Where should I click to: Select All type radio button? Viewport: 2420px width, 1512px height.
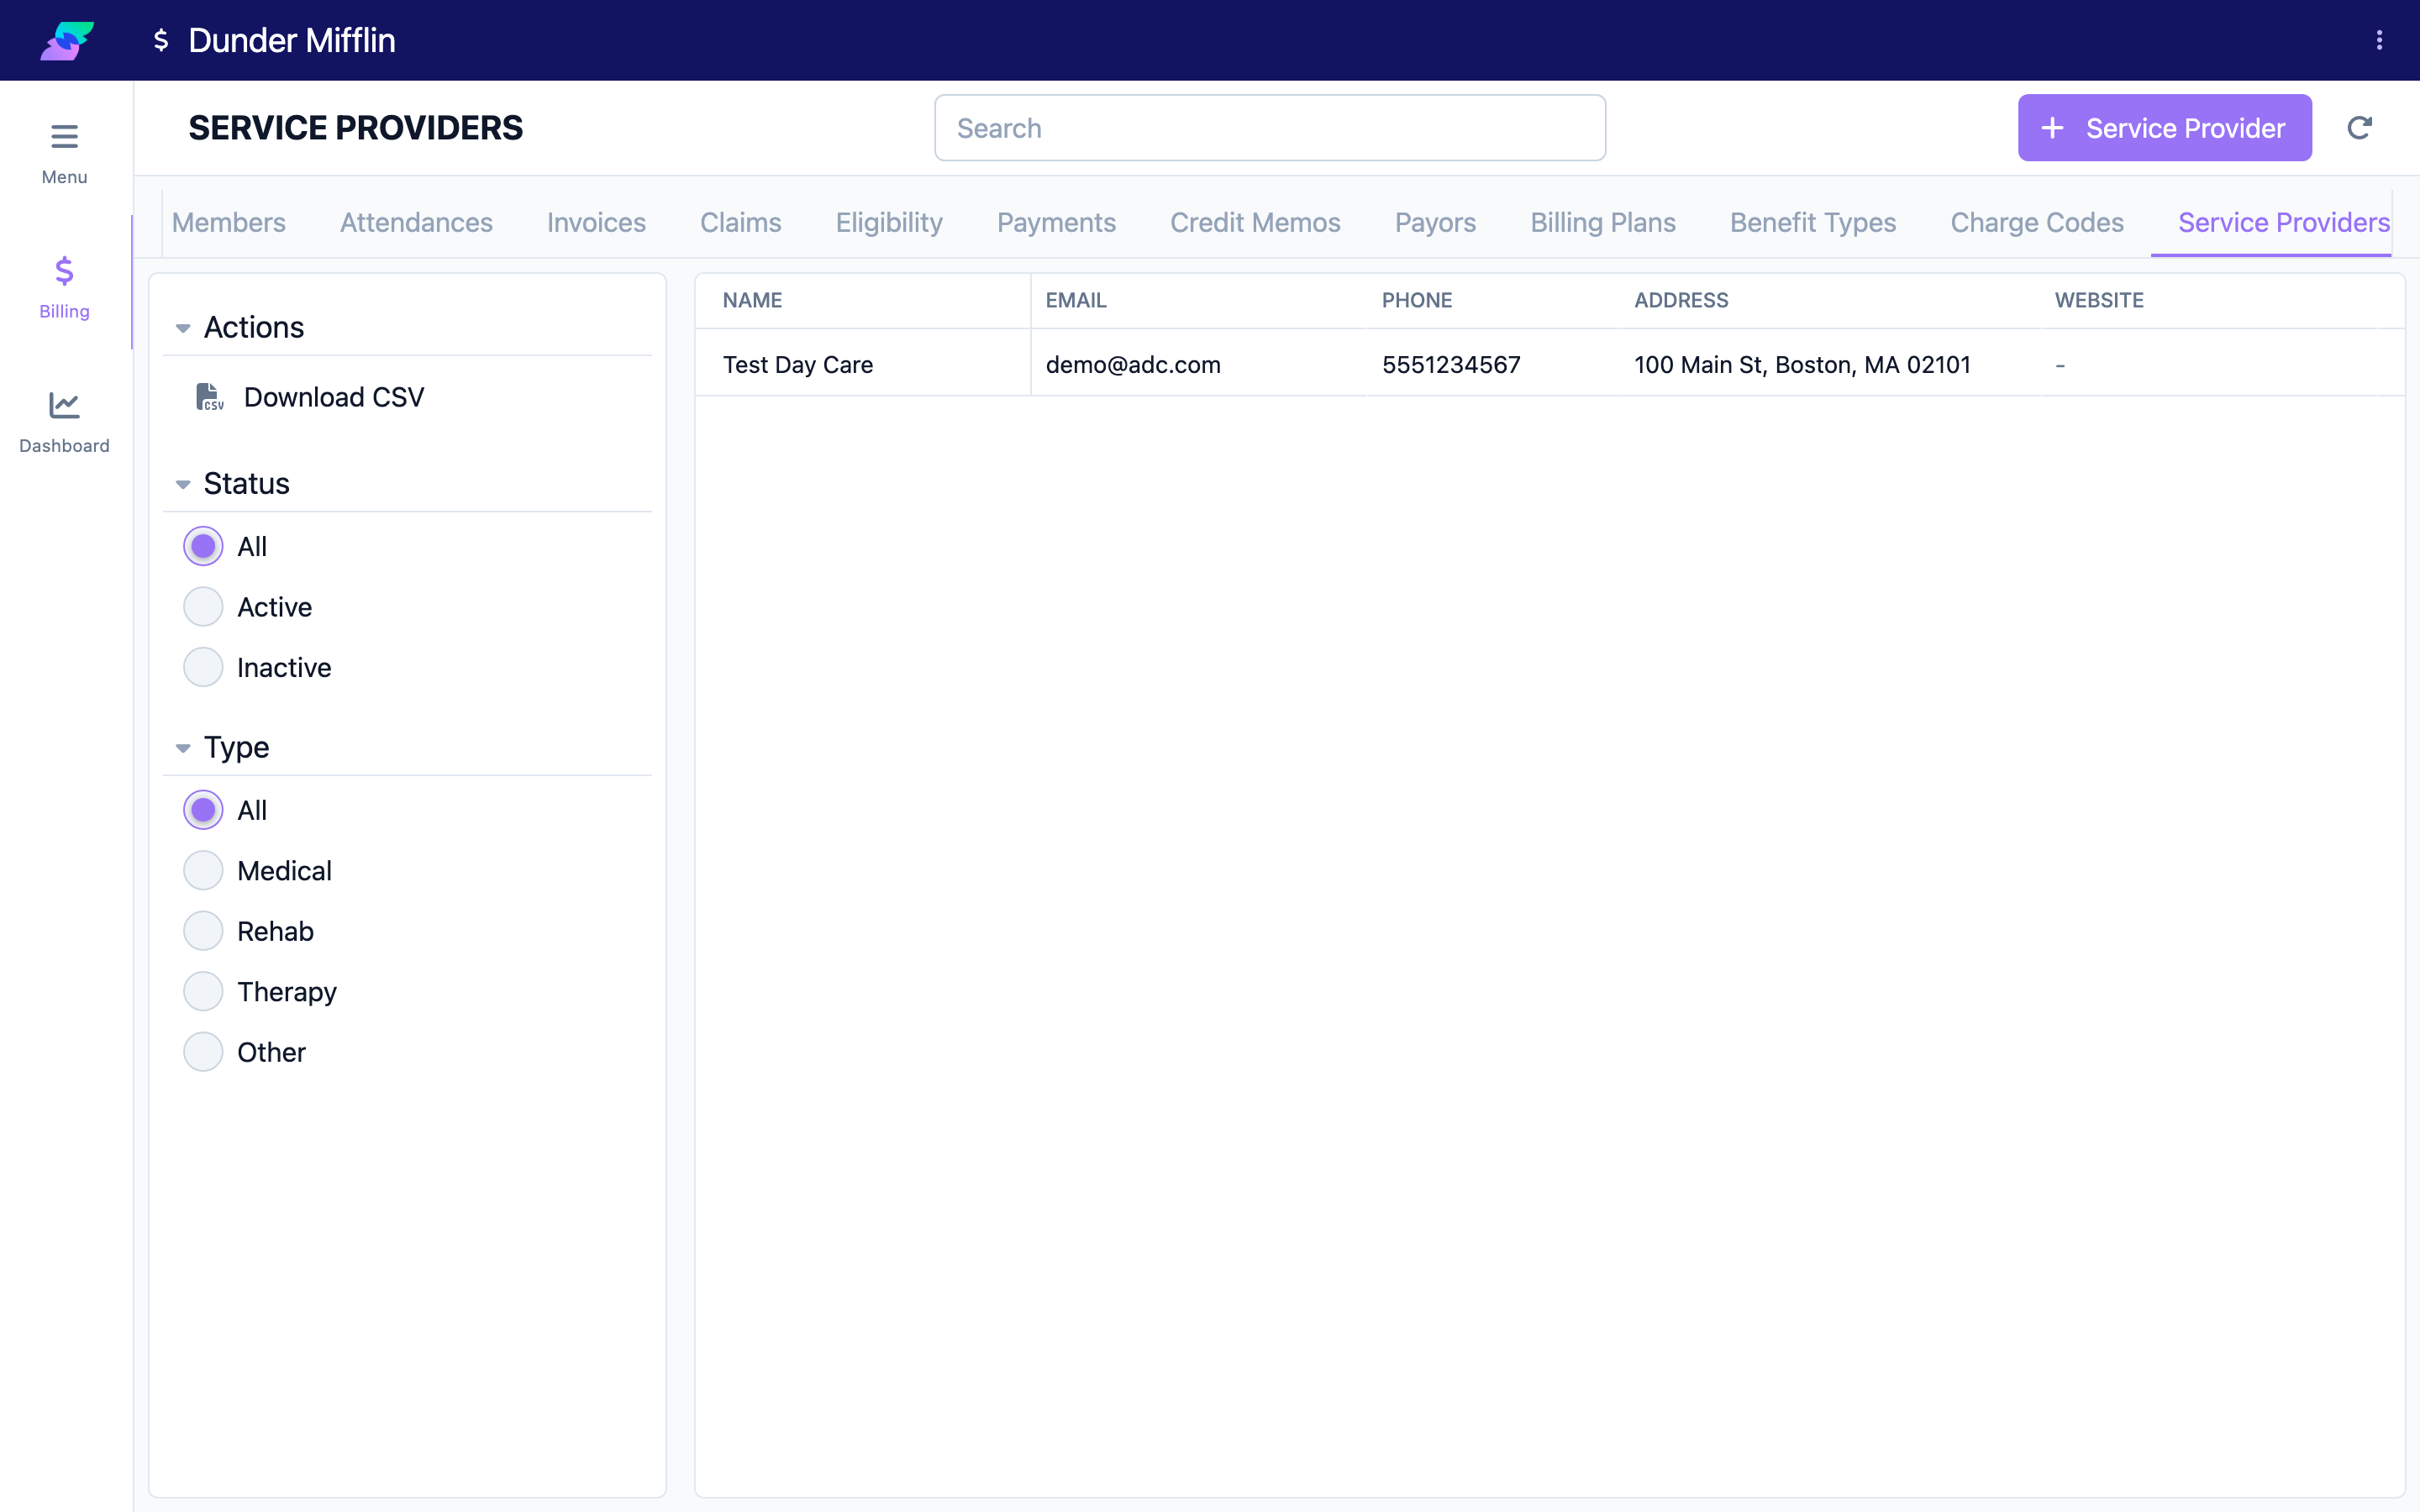(x=203, y=810)
